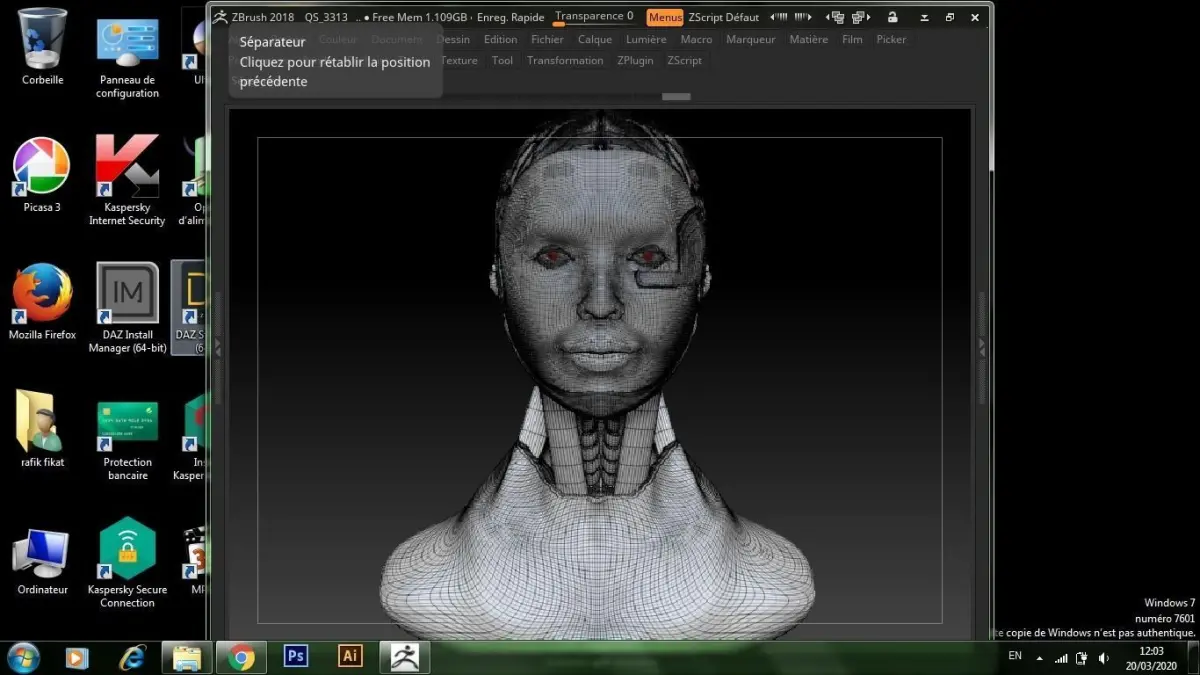
Task: Click the power battery tray icon
Action: [1082, 658]
